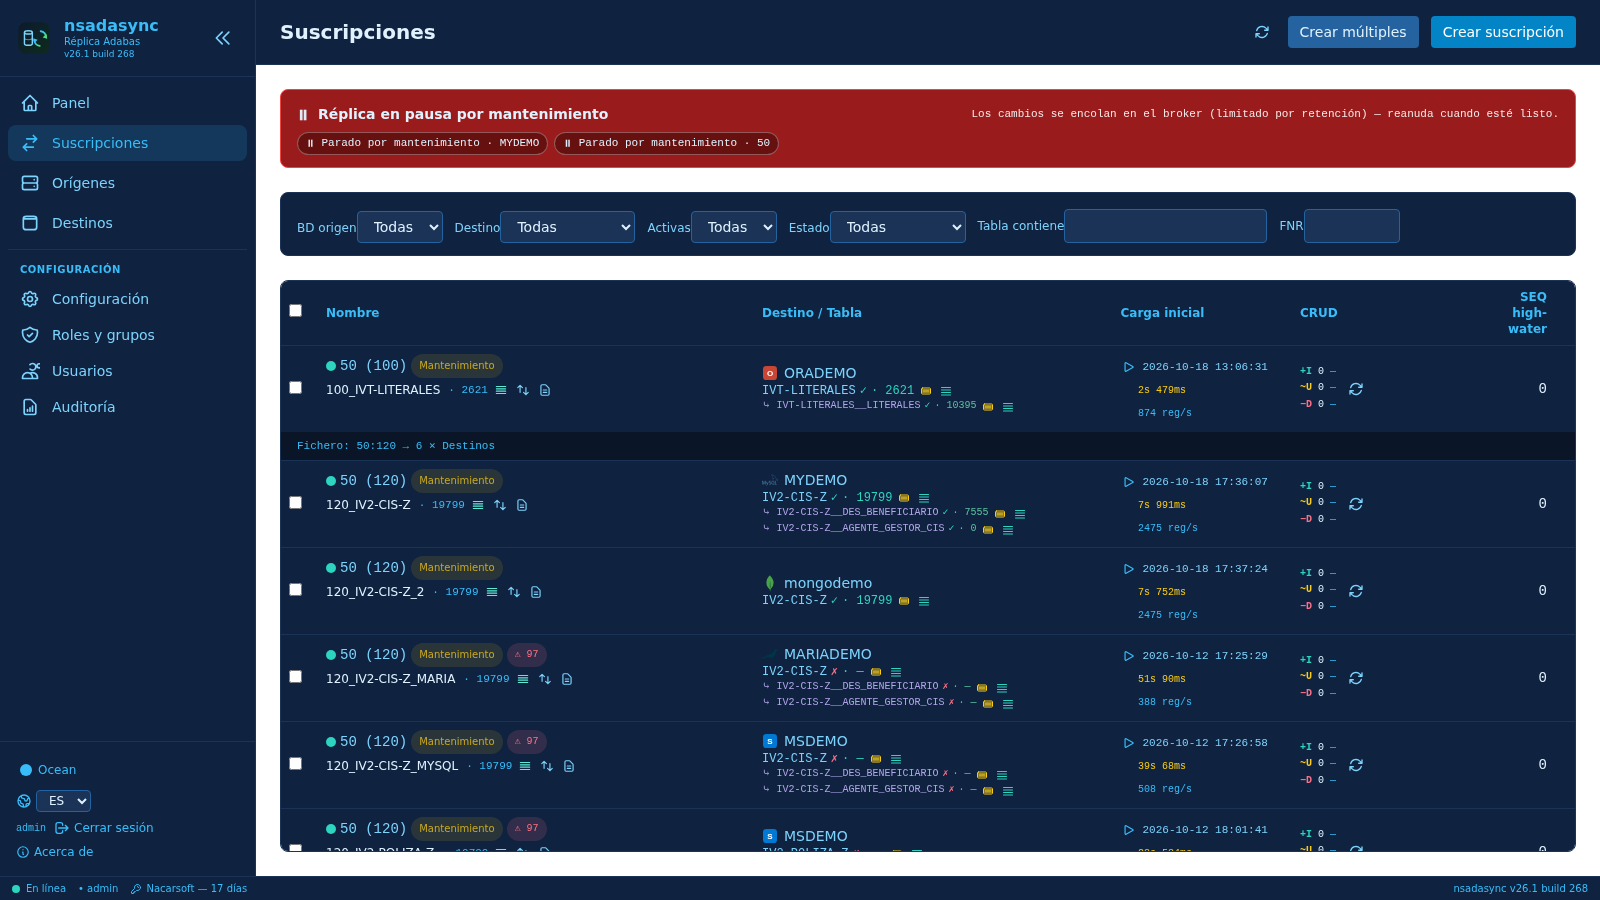Click the Crear múltiples button
Image resolution: width=1600 pixels, height=900 pixels.
point(1353,32)
